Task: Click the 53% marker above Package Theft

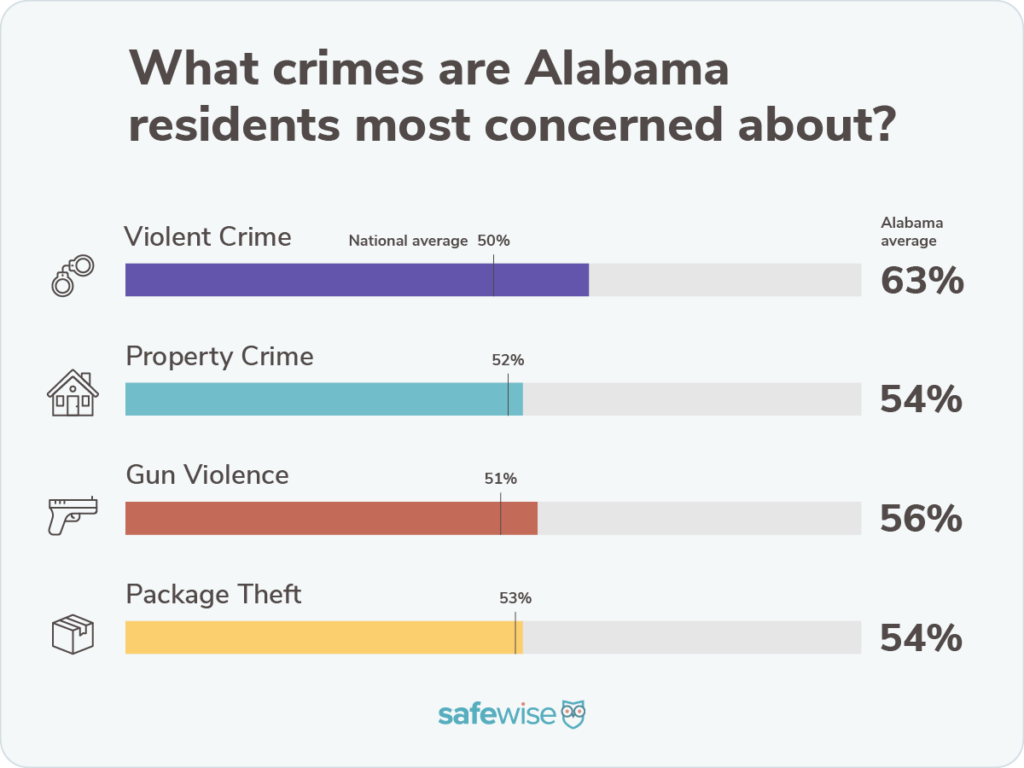Action: 515,598
